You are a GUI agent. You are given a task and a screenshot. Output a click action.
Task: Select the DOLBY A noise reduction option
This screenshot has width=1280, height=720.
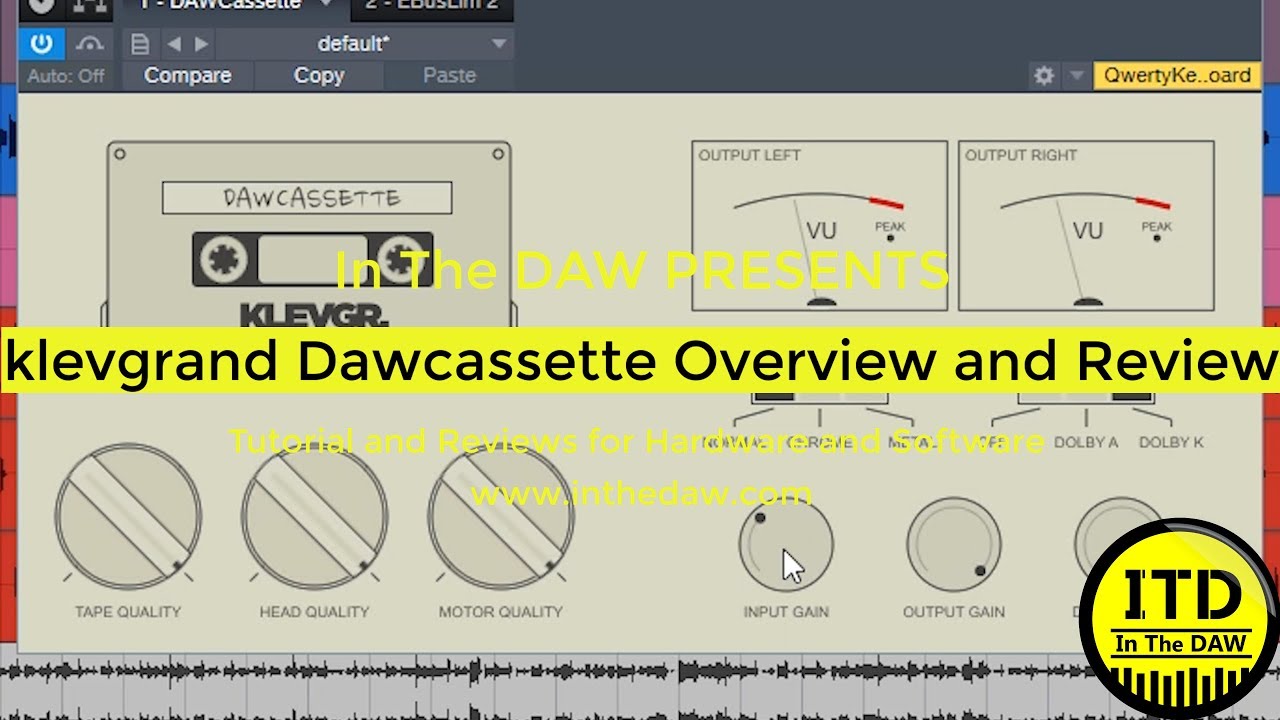click(x=1085, y=442)
